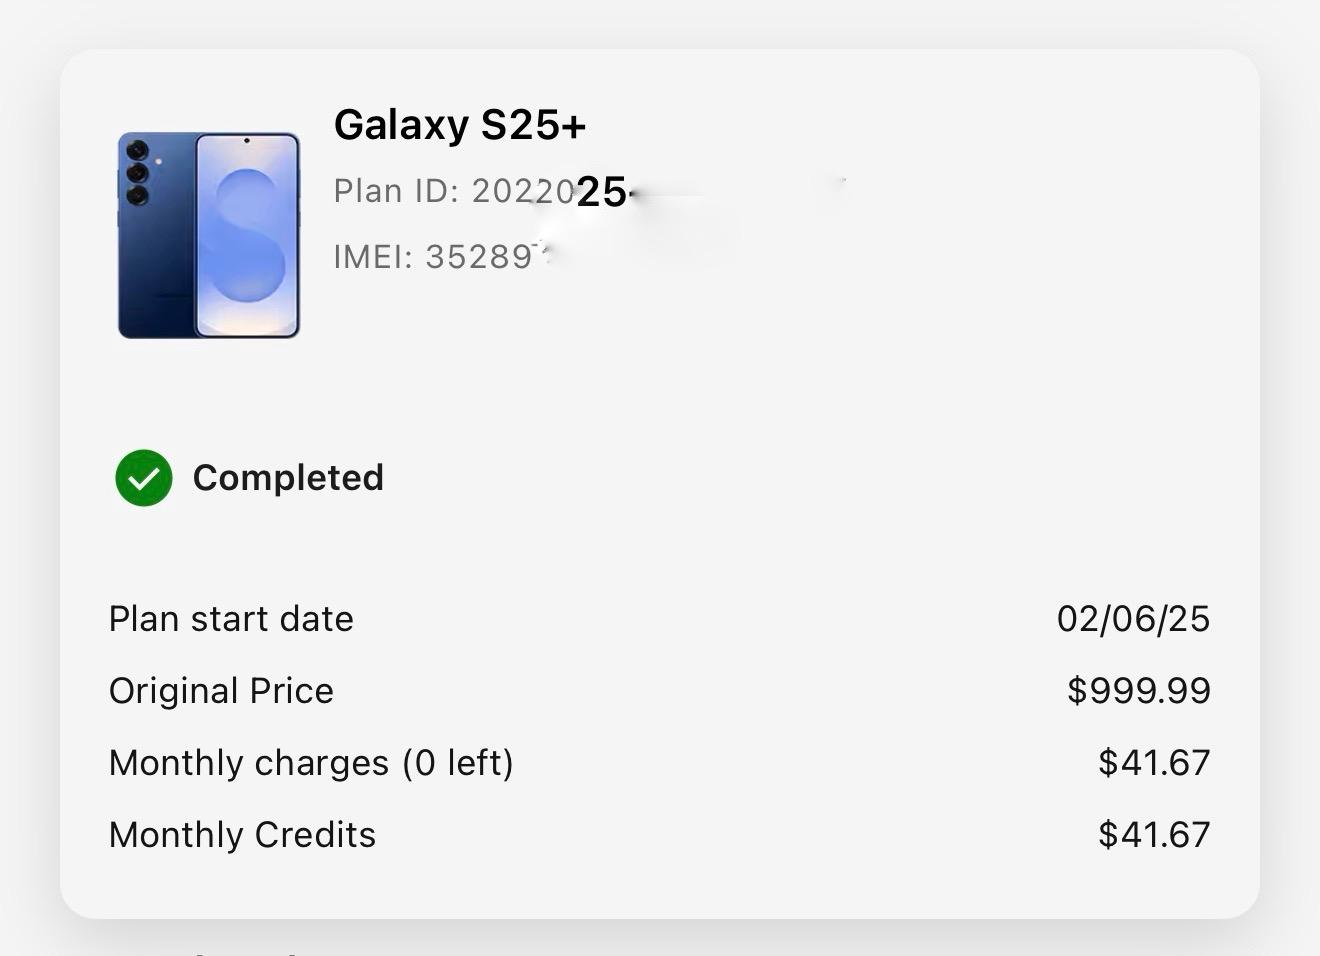Select the 02/06/25 start date value
The image size is (1320, 956).
click(x=1133, y=619)
